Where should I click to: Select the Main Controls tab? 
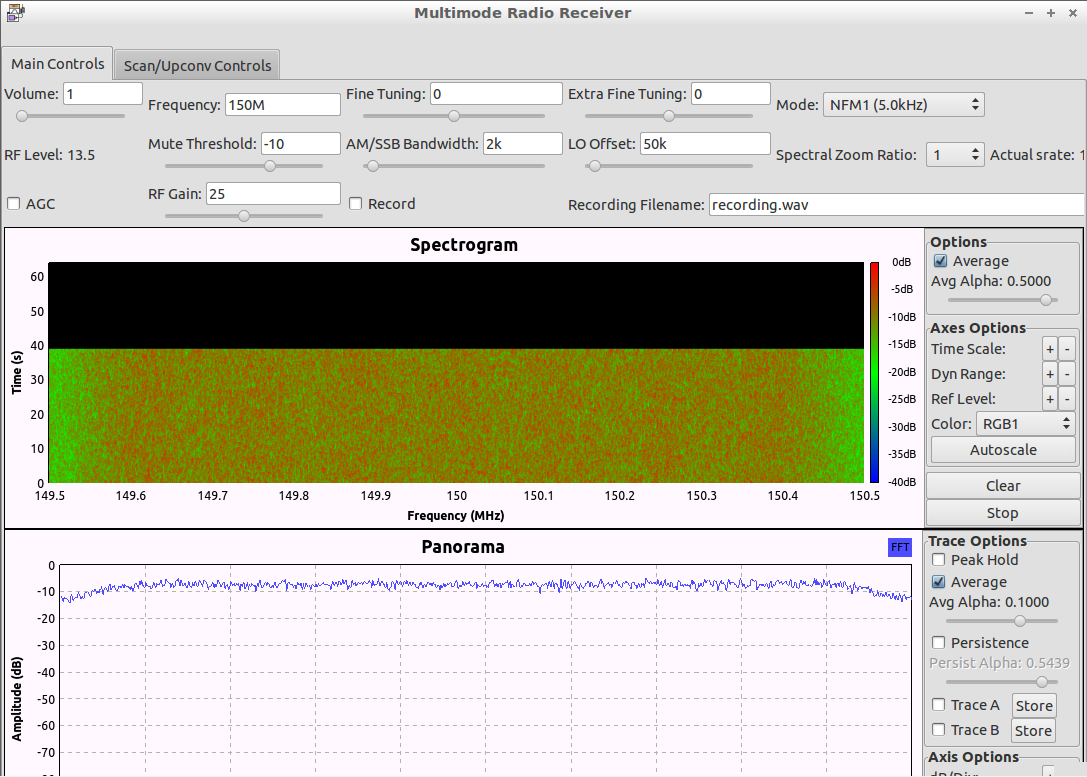(57, 63)
